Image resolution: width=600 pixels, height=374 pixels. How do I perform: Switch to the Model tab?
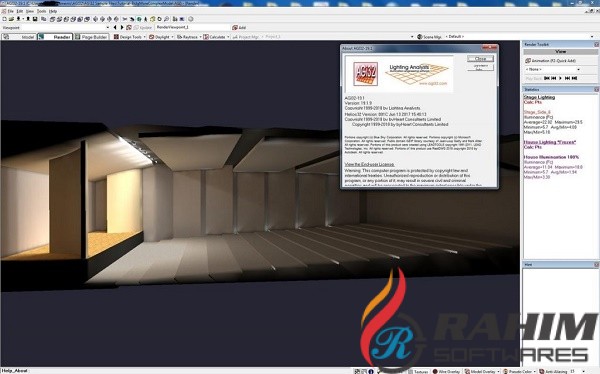[19, 37]
